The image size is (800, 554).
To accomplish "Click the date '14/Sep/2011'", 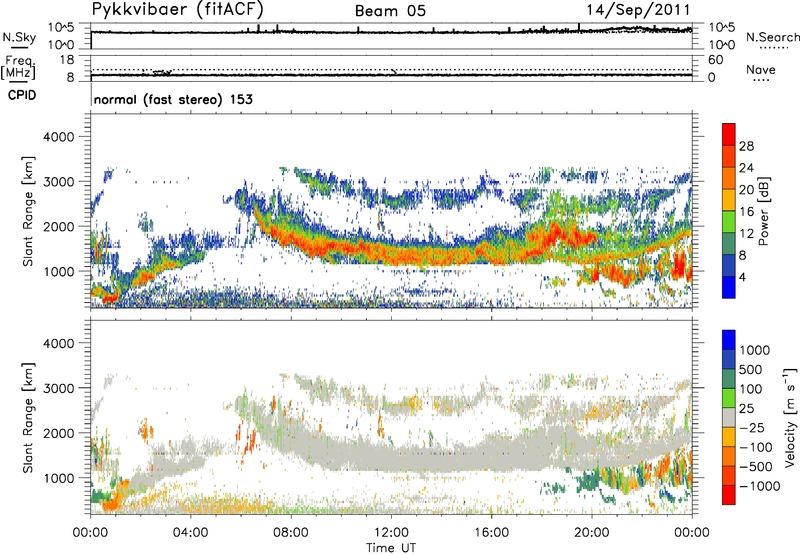I will 638,10.
